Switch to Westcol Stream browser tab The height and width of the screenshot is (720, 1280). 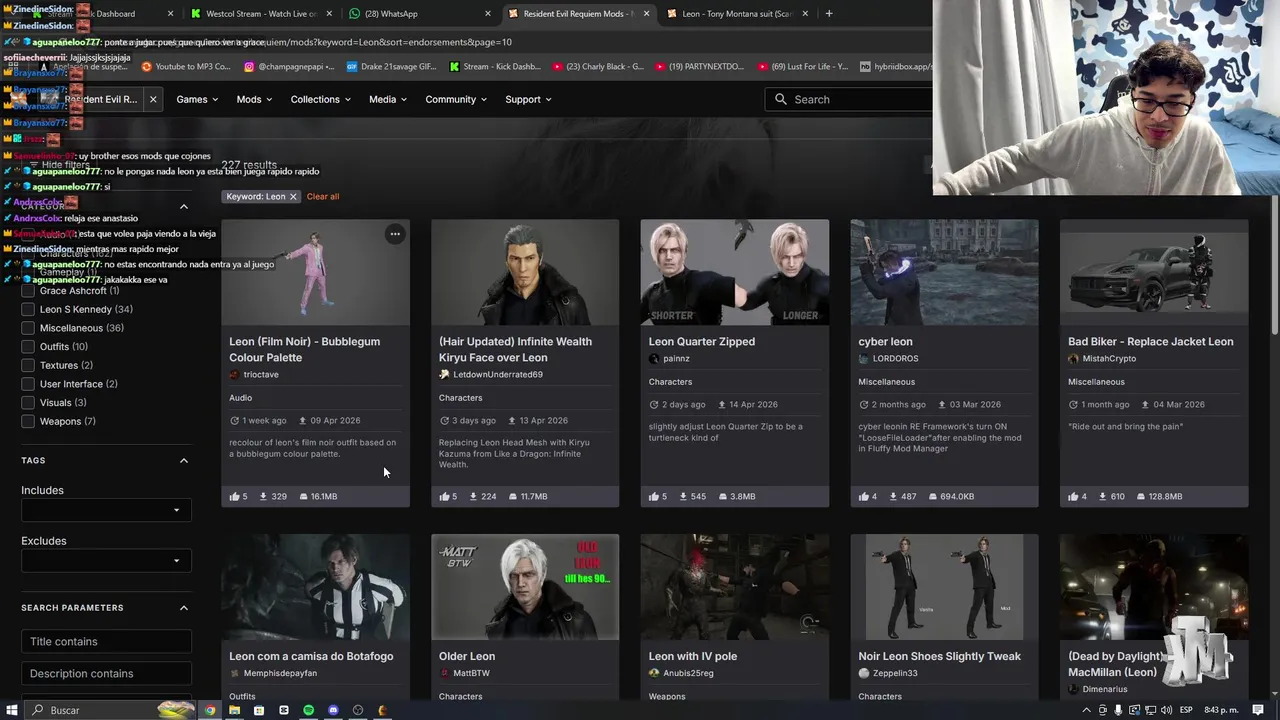click(x=262, y=14)
